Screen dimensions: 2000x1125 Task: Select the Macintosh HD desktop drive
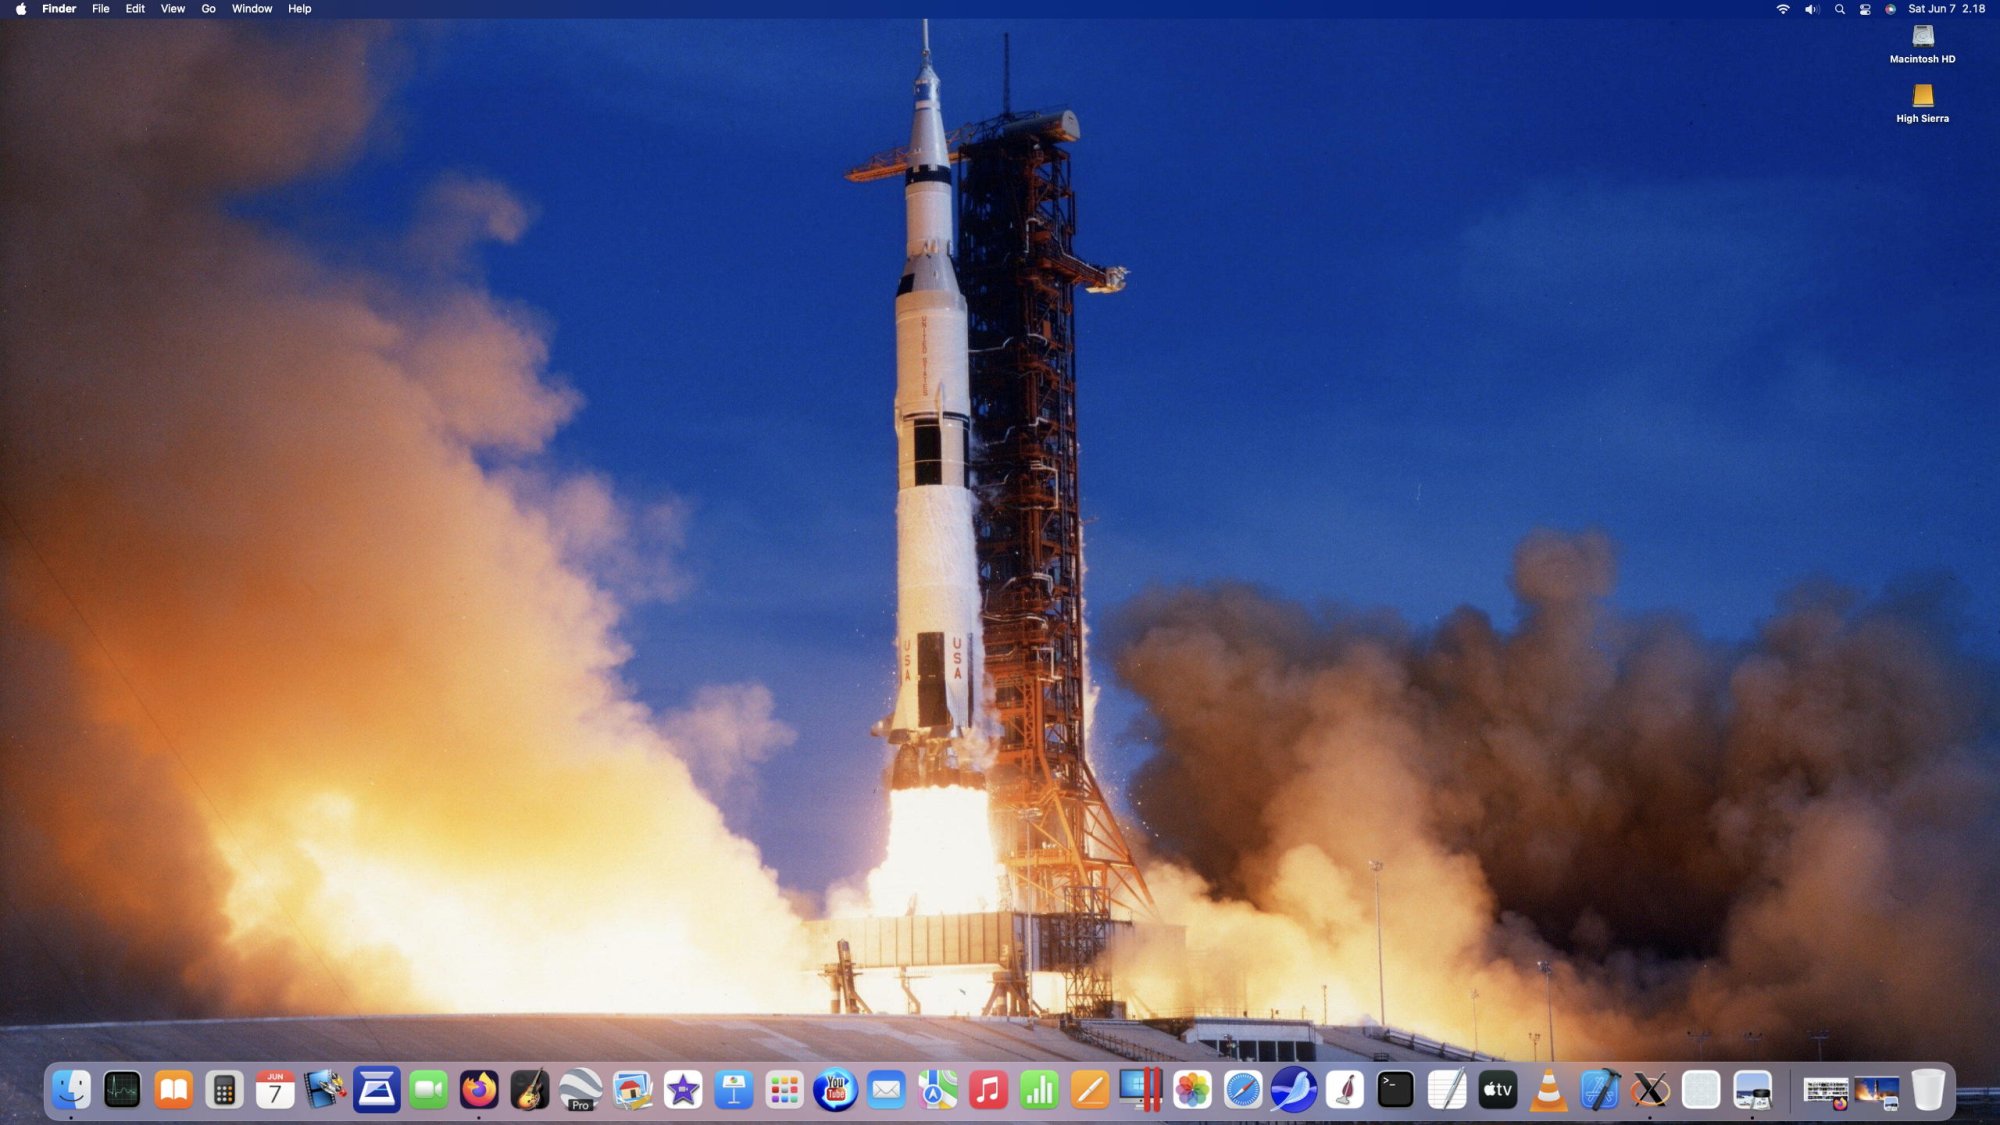(1922, 38)
